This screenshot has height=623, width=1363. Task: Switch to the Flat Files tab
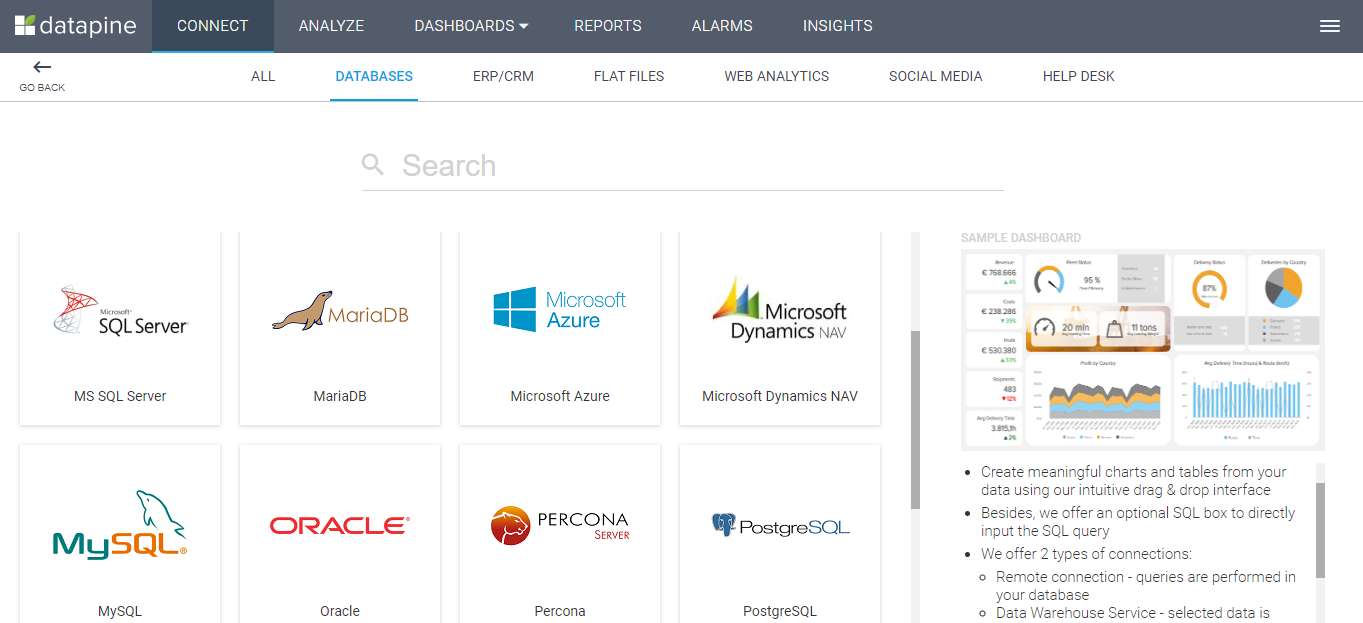pyautogui.click(x=629, y=76)
